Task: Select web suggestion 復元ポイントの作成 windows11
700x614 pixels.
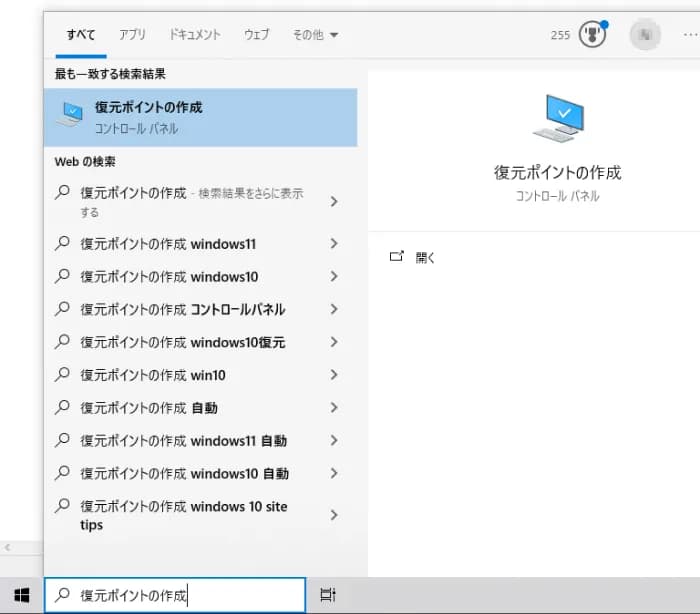Action: coord(200,244)
